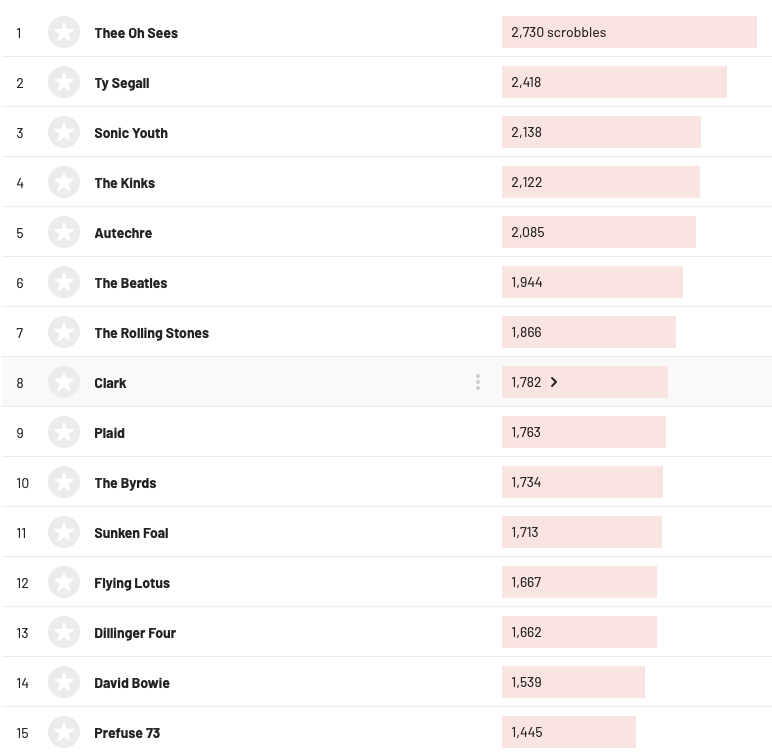Screen dimensions: 772x755
Task: Open the three-dot more menu for Clark
Action: coord(478,382)
